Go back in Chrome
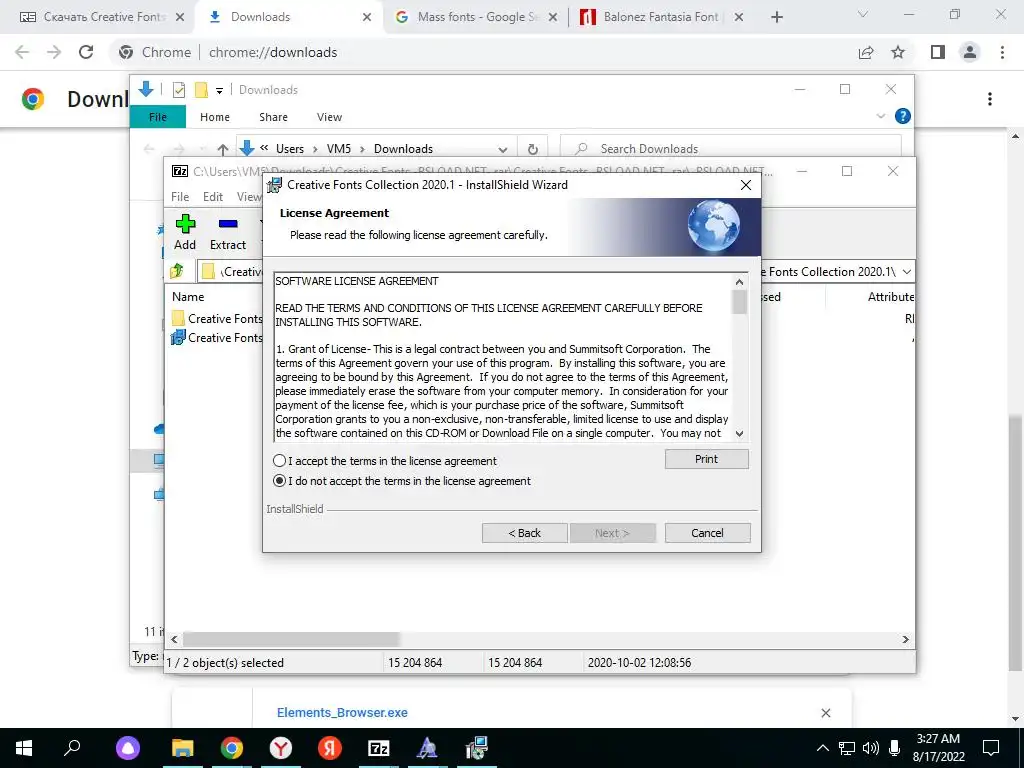The height and width of the screenshot is (768, 1024). pyautogui.click(x=22, y=52)
